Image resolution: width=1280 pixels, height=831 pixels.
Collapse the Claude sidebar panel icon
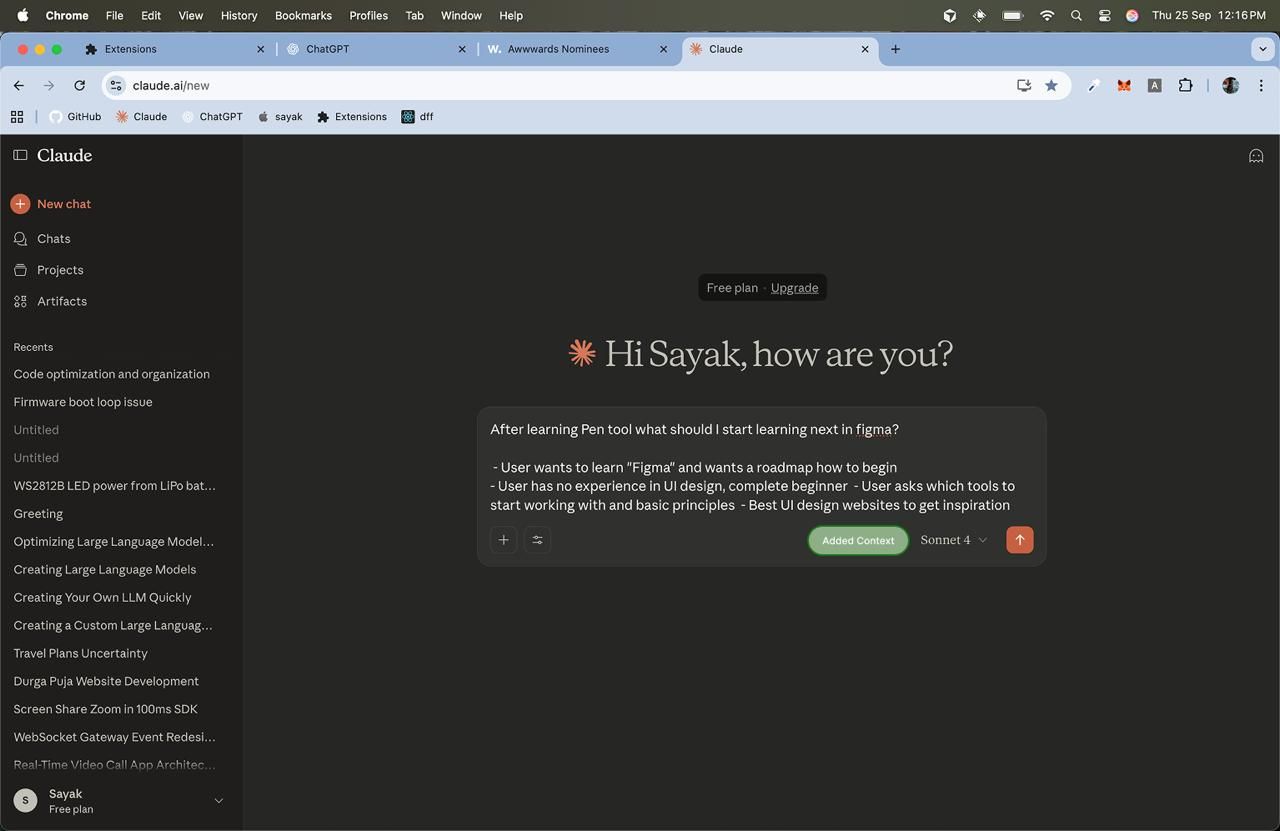[20, 155]
